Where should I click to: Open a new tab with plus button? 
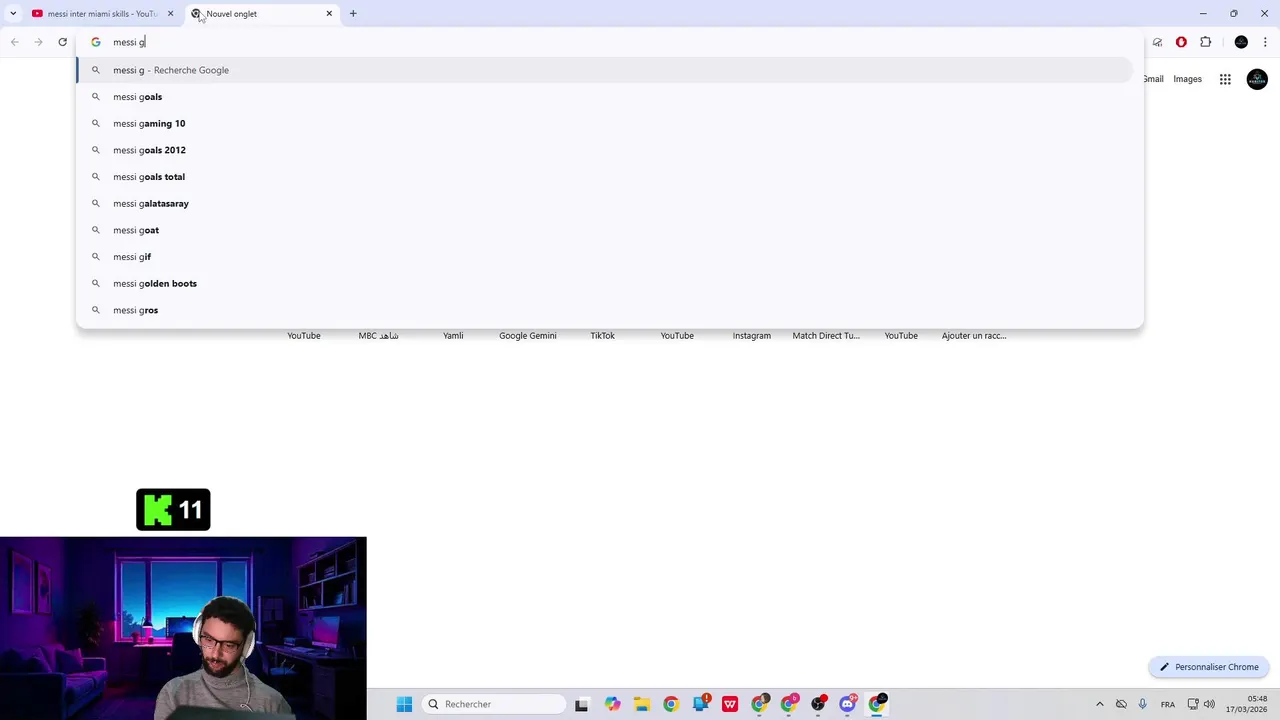coord(353,14)
